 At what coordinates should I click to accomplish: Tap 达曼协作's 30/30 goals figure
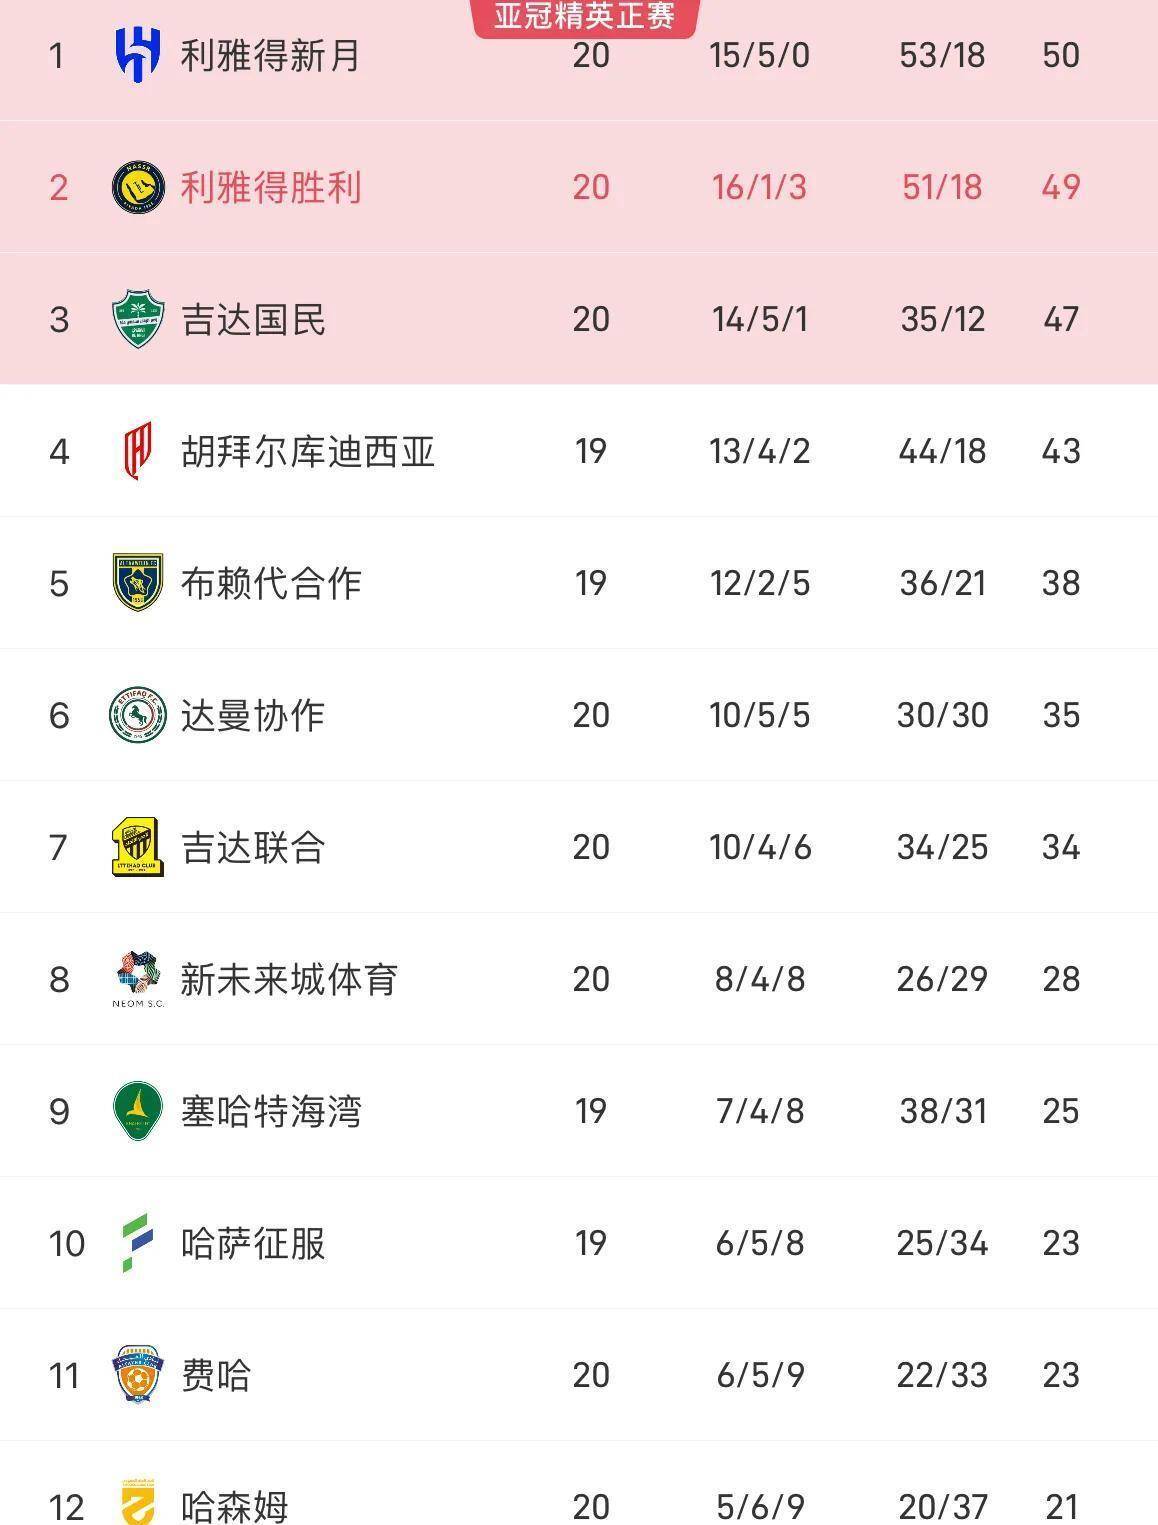click(x=942, y=715)
